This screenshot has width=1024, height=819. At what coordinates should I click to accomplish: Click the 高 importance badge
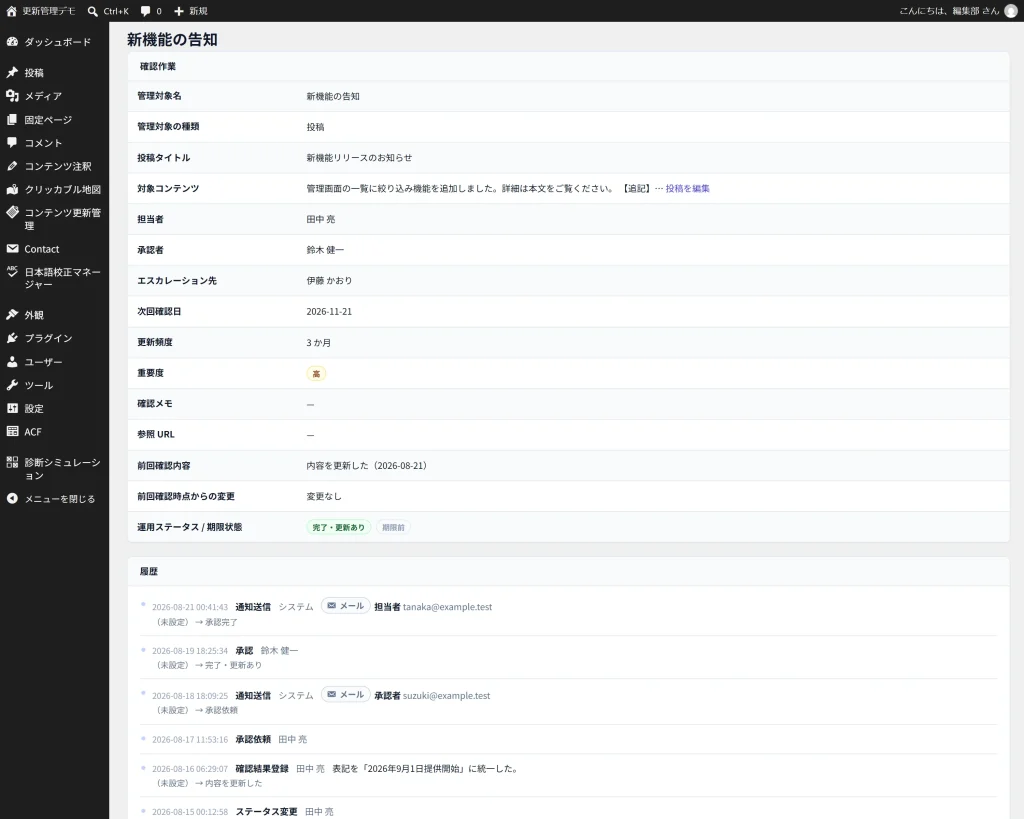pos(316,374)
